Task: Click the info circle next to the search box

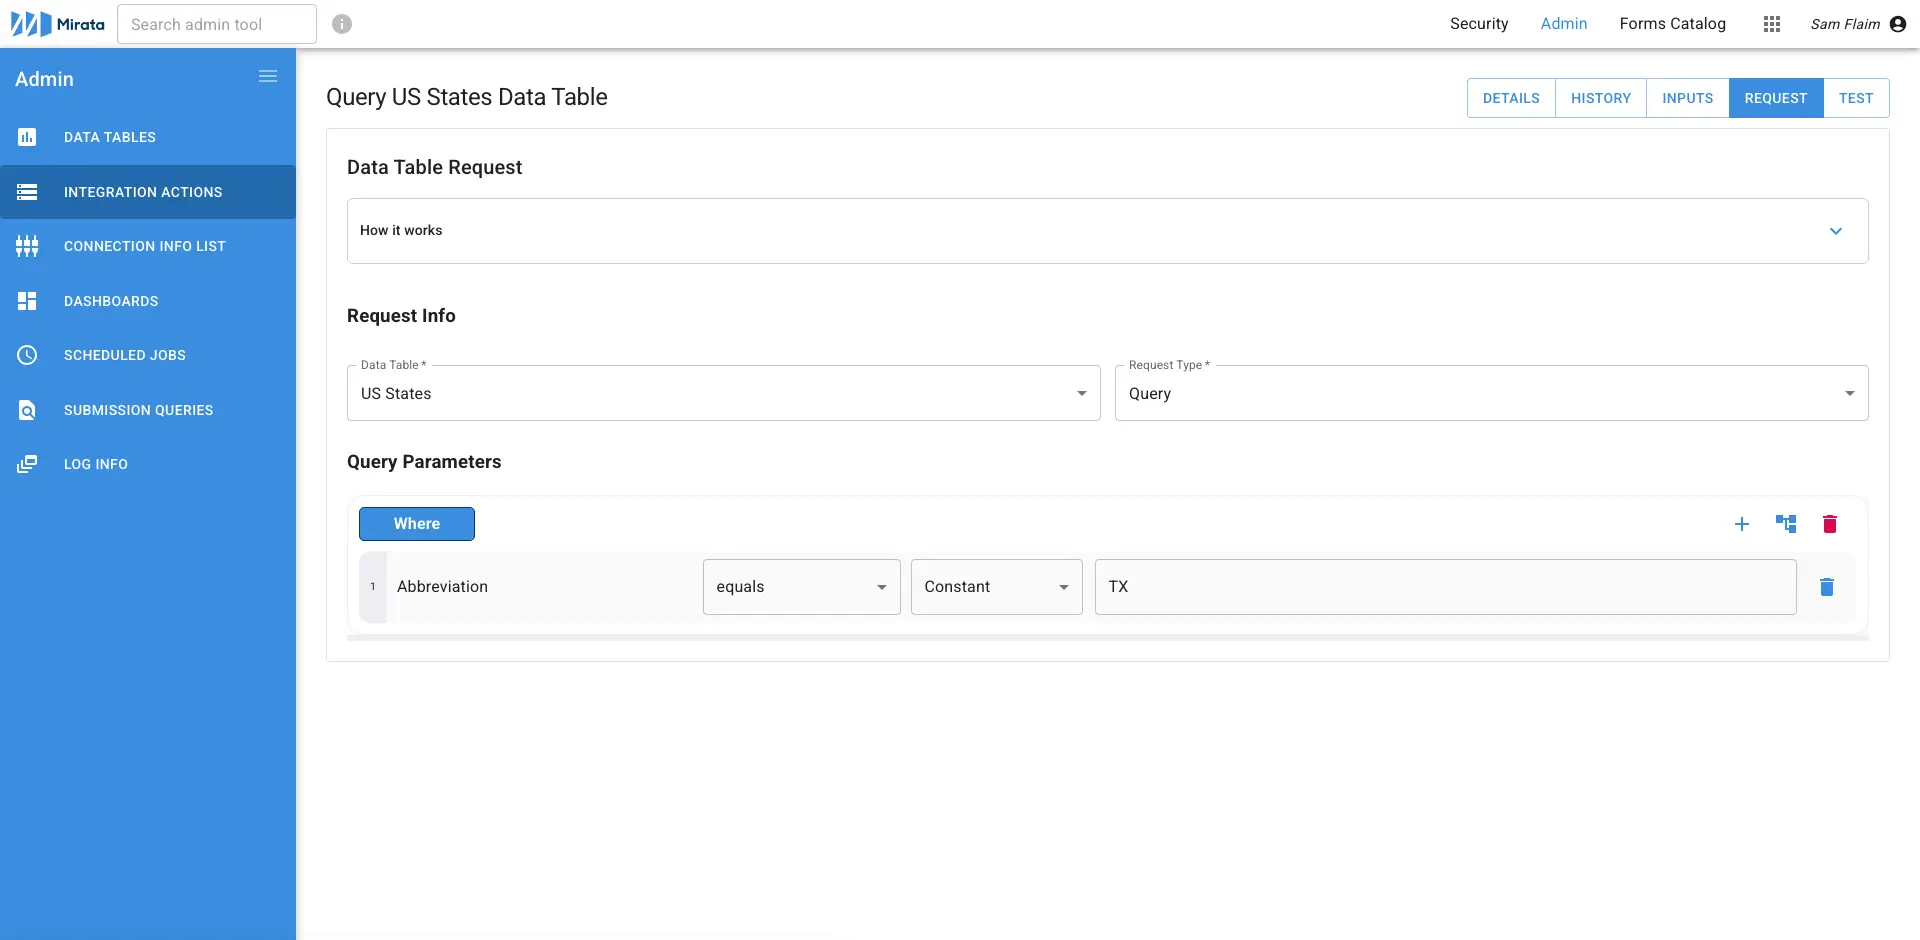Action: coord(342,24)
